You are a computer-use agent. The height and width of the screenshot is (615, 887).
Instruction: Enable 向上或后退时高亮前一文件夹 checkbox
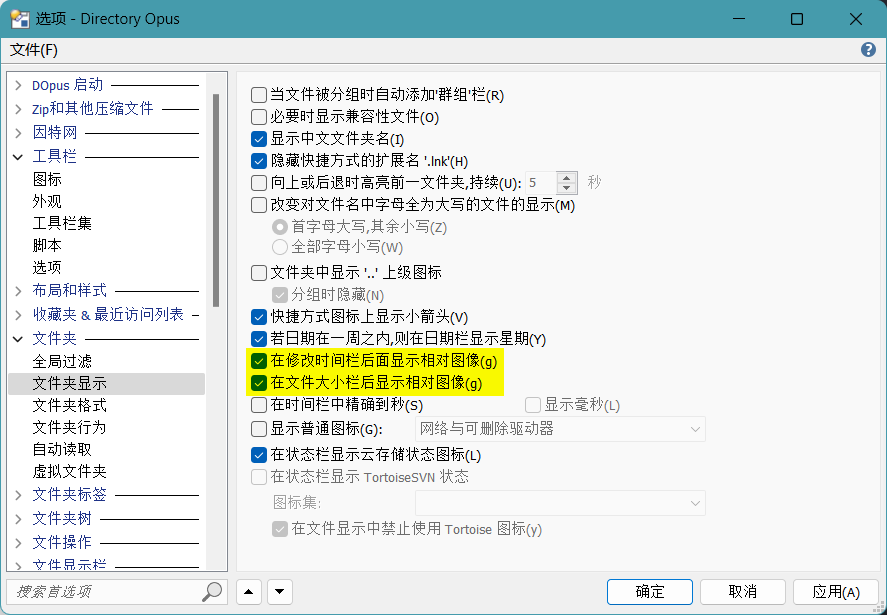(x=259, y=183)
